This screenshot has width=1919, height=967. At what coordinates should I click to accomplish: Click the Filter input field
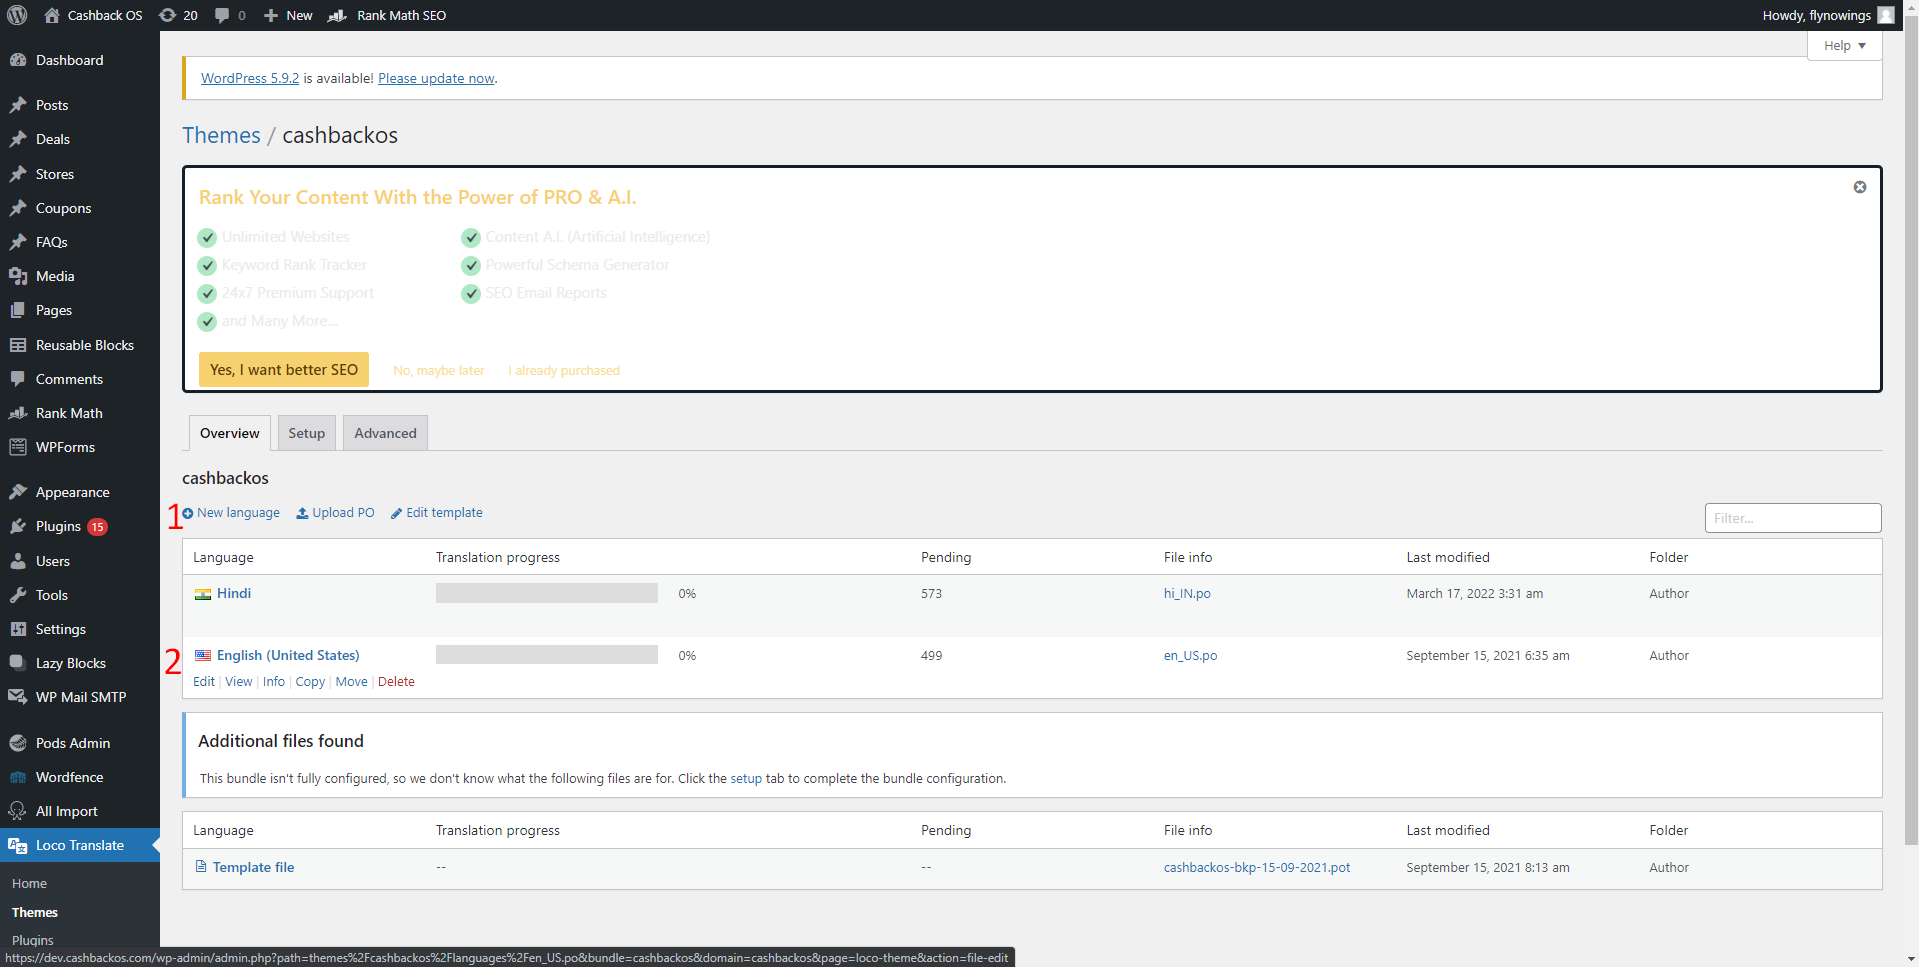pyautogui.click(x=1792, y=518)
